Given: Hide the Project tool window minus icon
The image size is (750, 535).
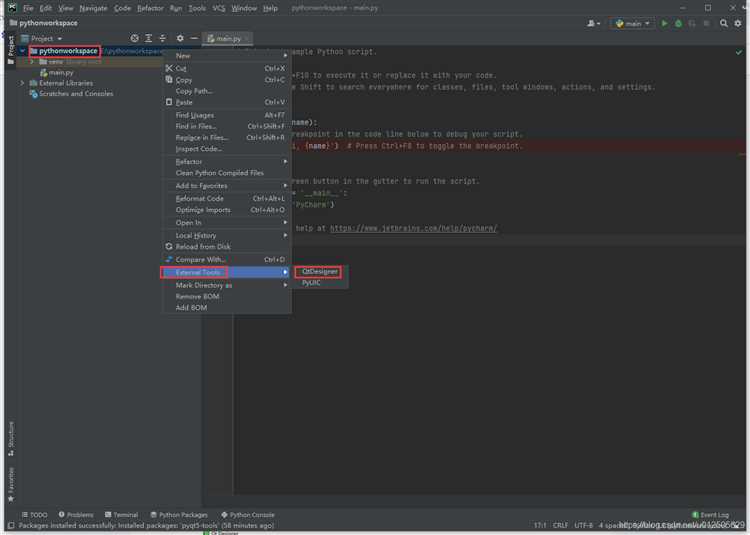Looking at the screenshot, I should click(194, 38).
